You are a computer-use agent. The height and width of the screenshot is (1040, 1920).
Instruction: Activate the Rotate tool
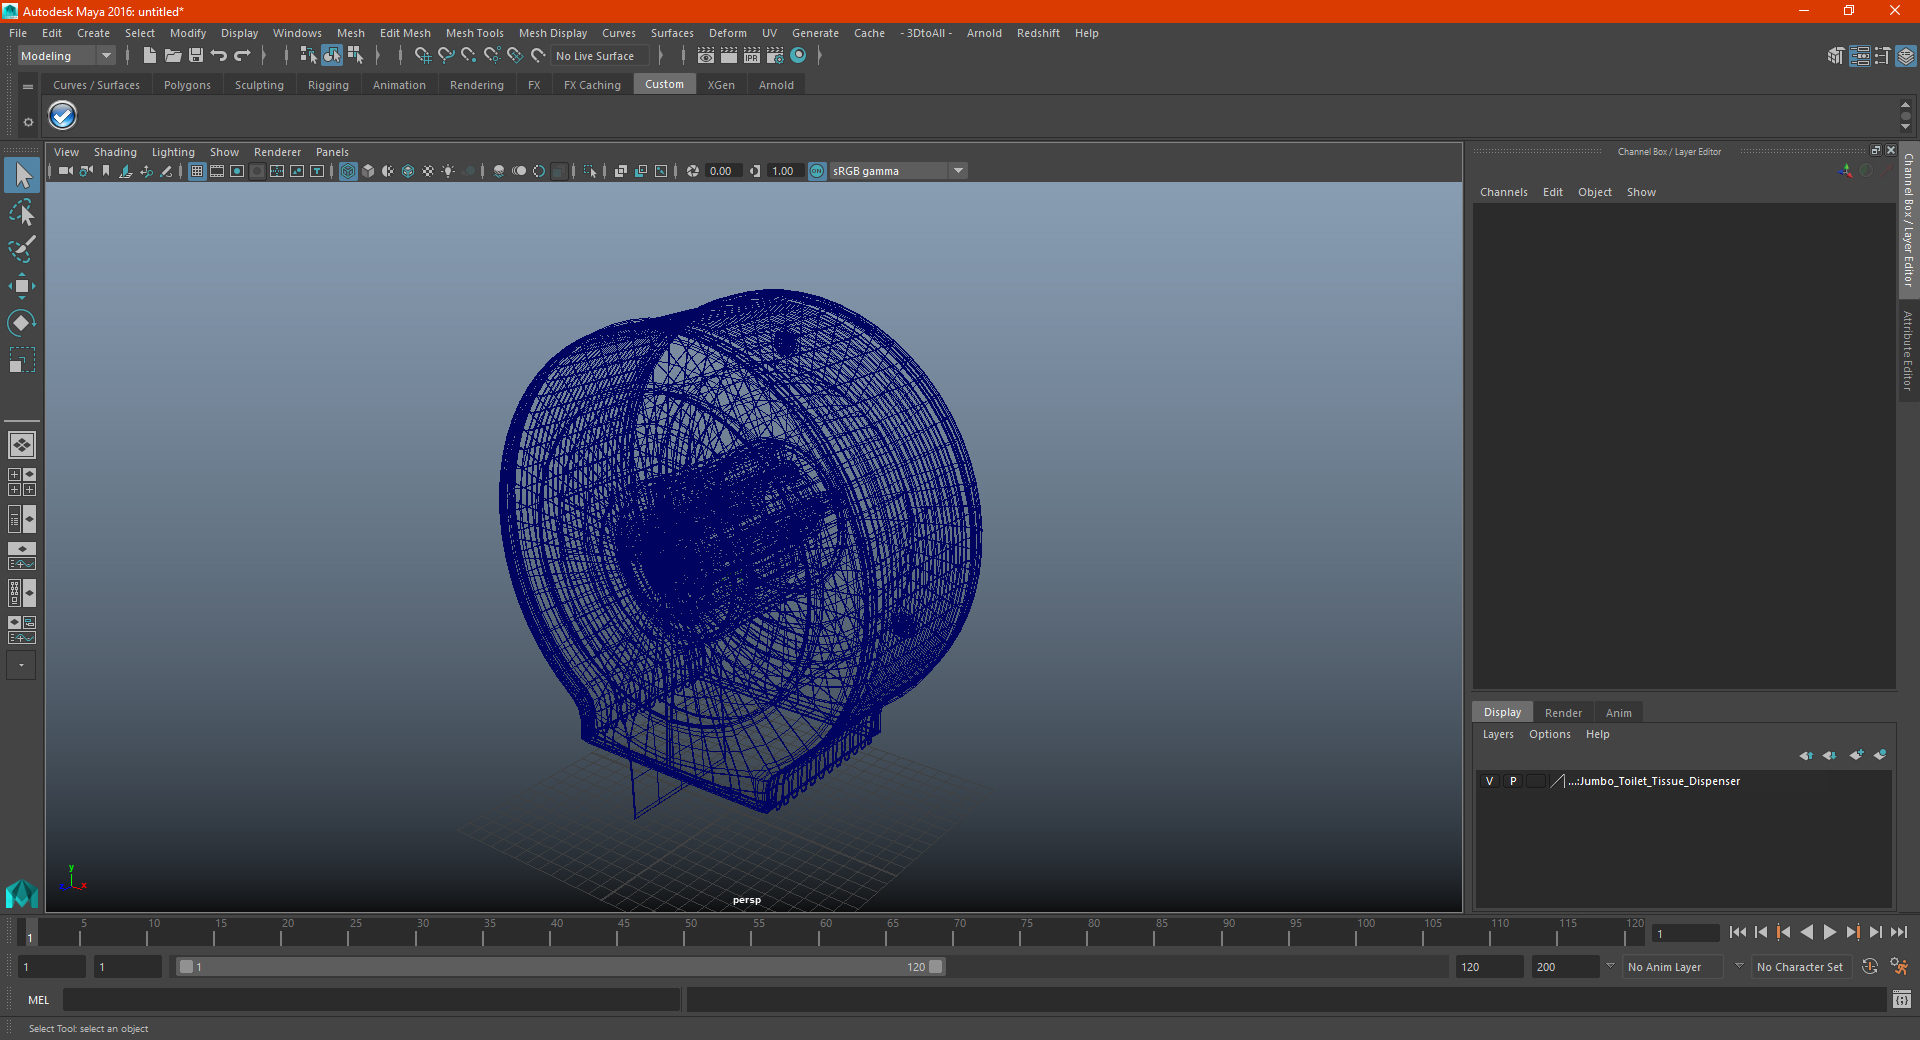(22, 322)
